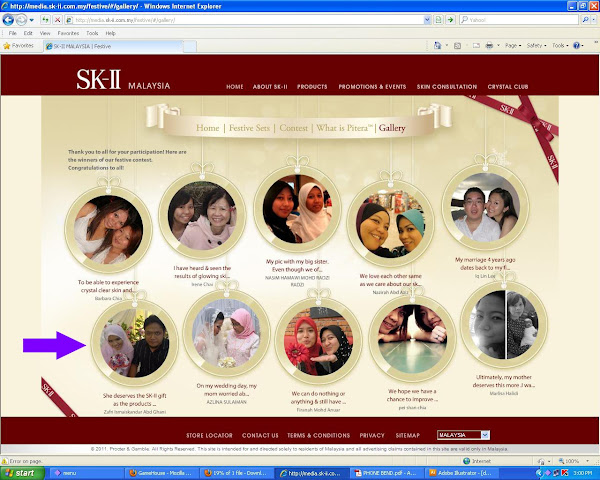
Task: Switch to GameHouse Mozilla taskbar window
Action: click(x=161, y=473)
